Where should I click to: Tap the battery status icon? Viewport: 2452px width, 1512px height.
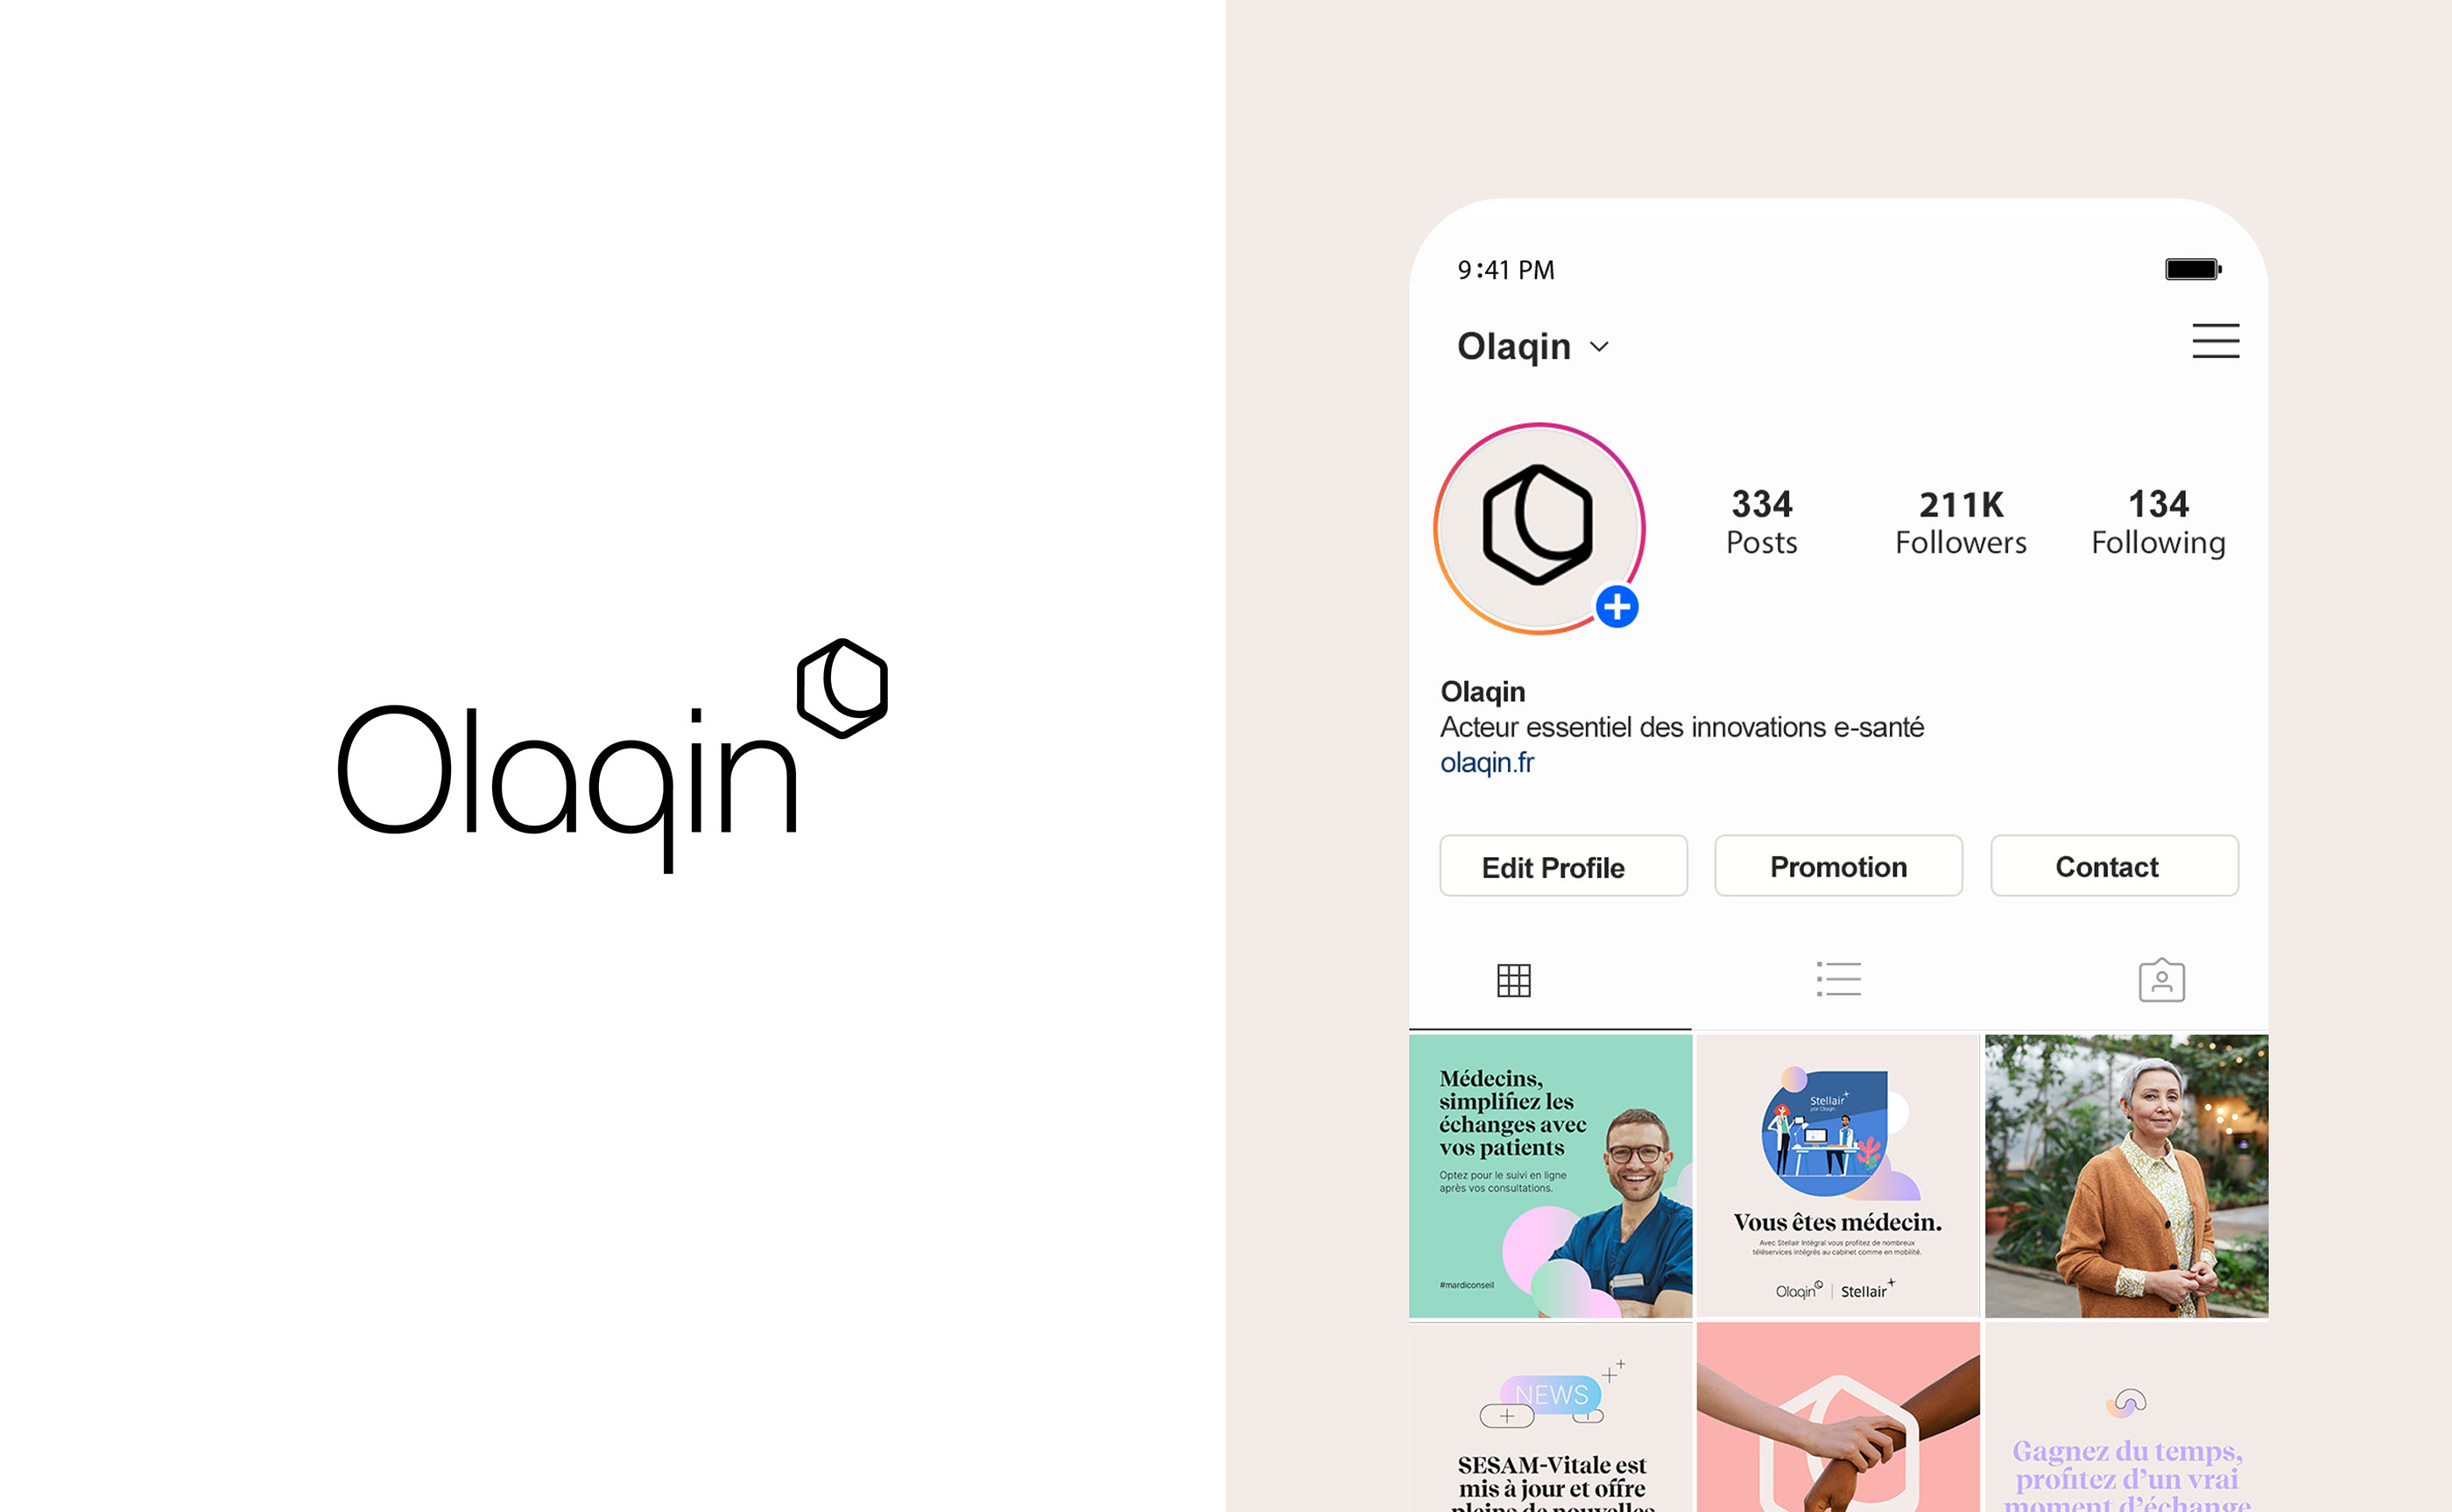(2191, 268)
